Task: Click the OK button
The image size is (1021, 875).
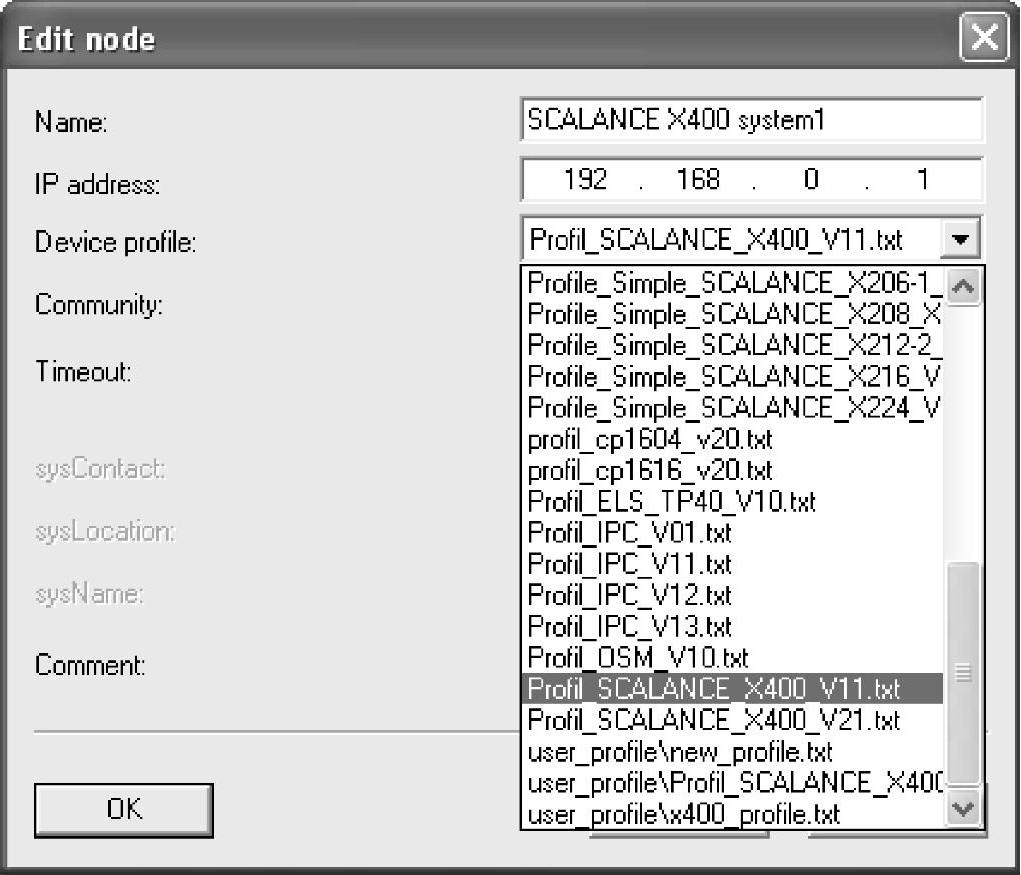Action: pos(124,810)
